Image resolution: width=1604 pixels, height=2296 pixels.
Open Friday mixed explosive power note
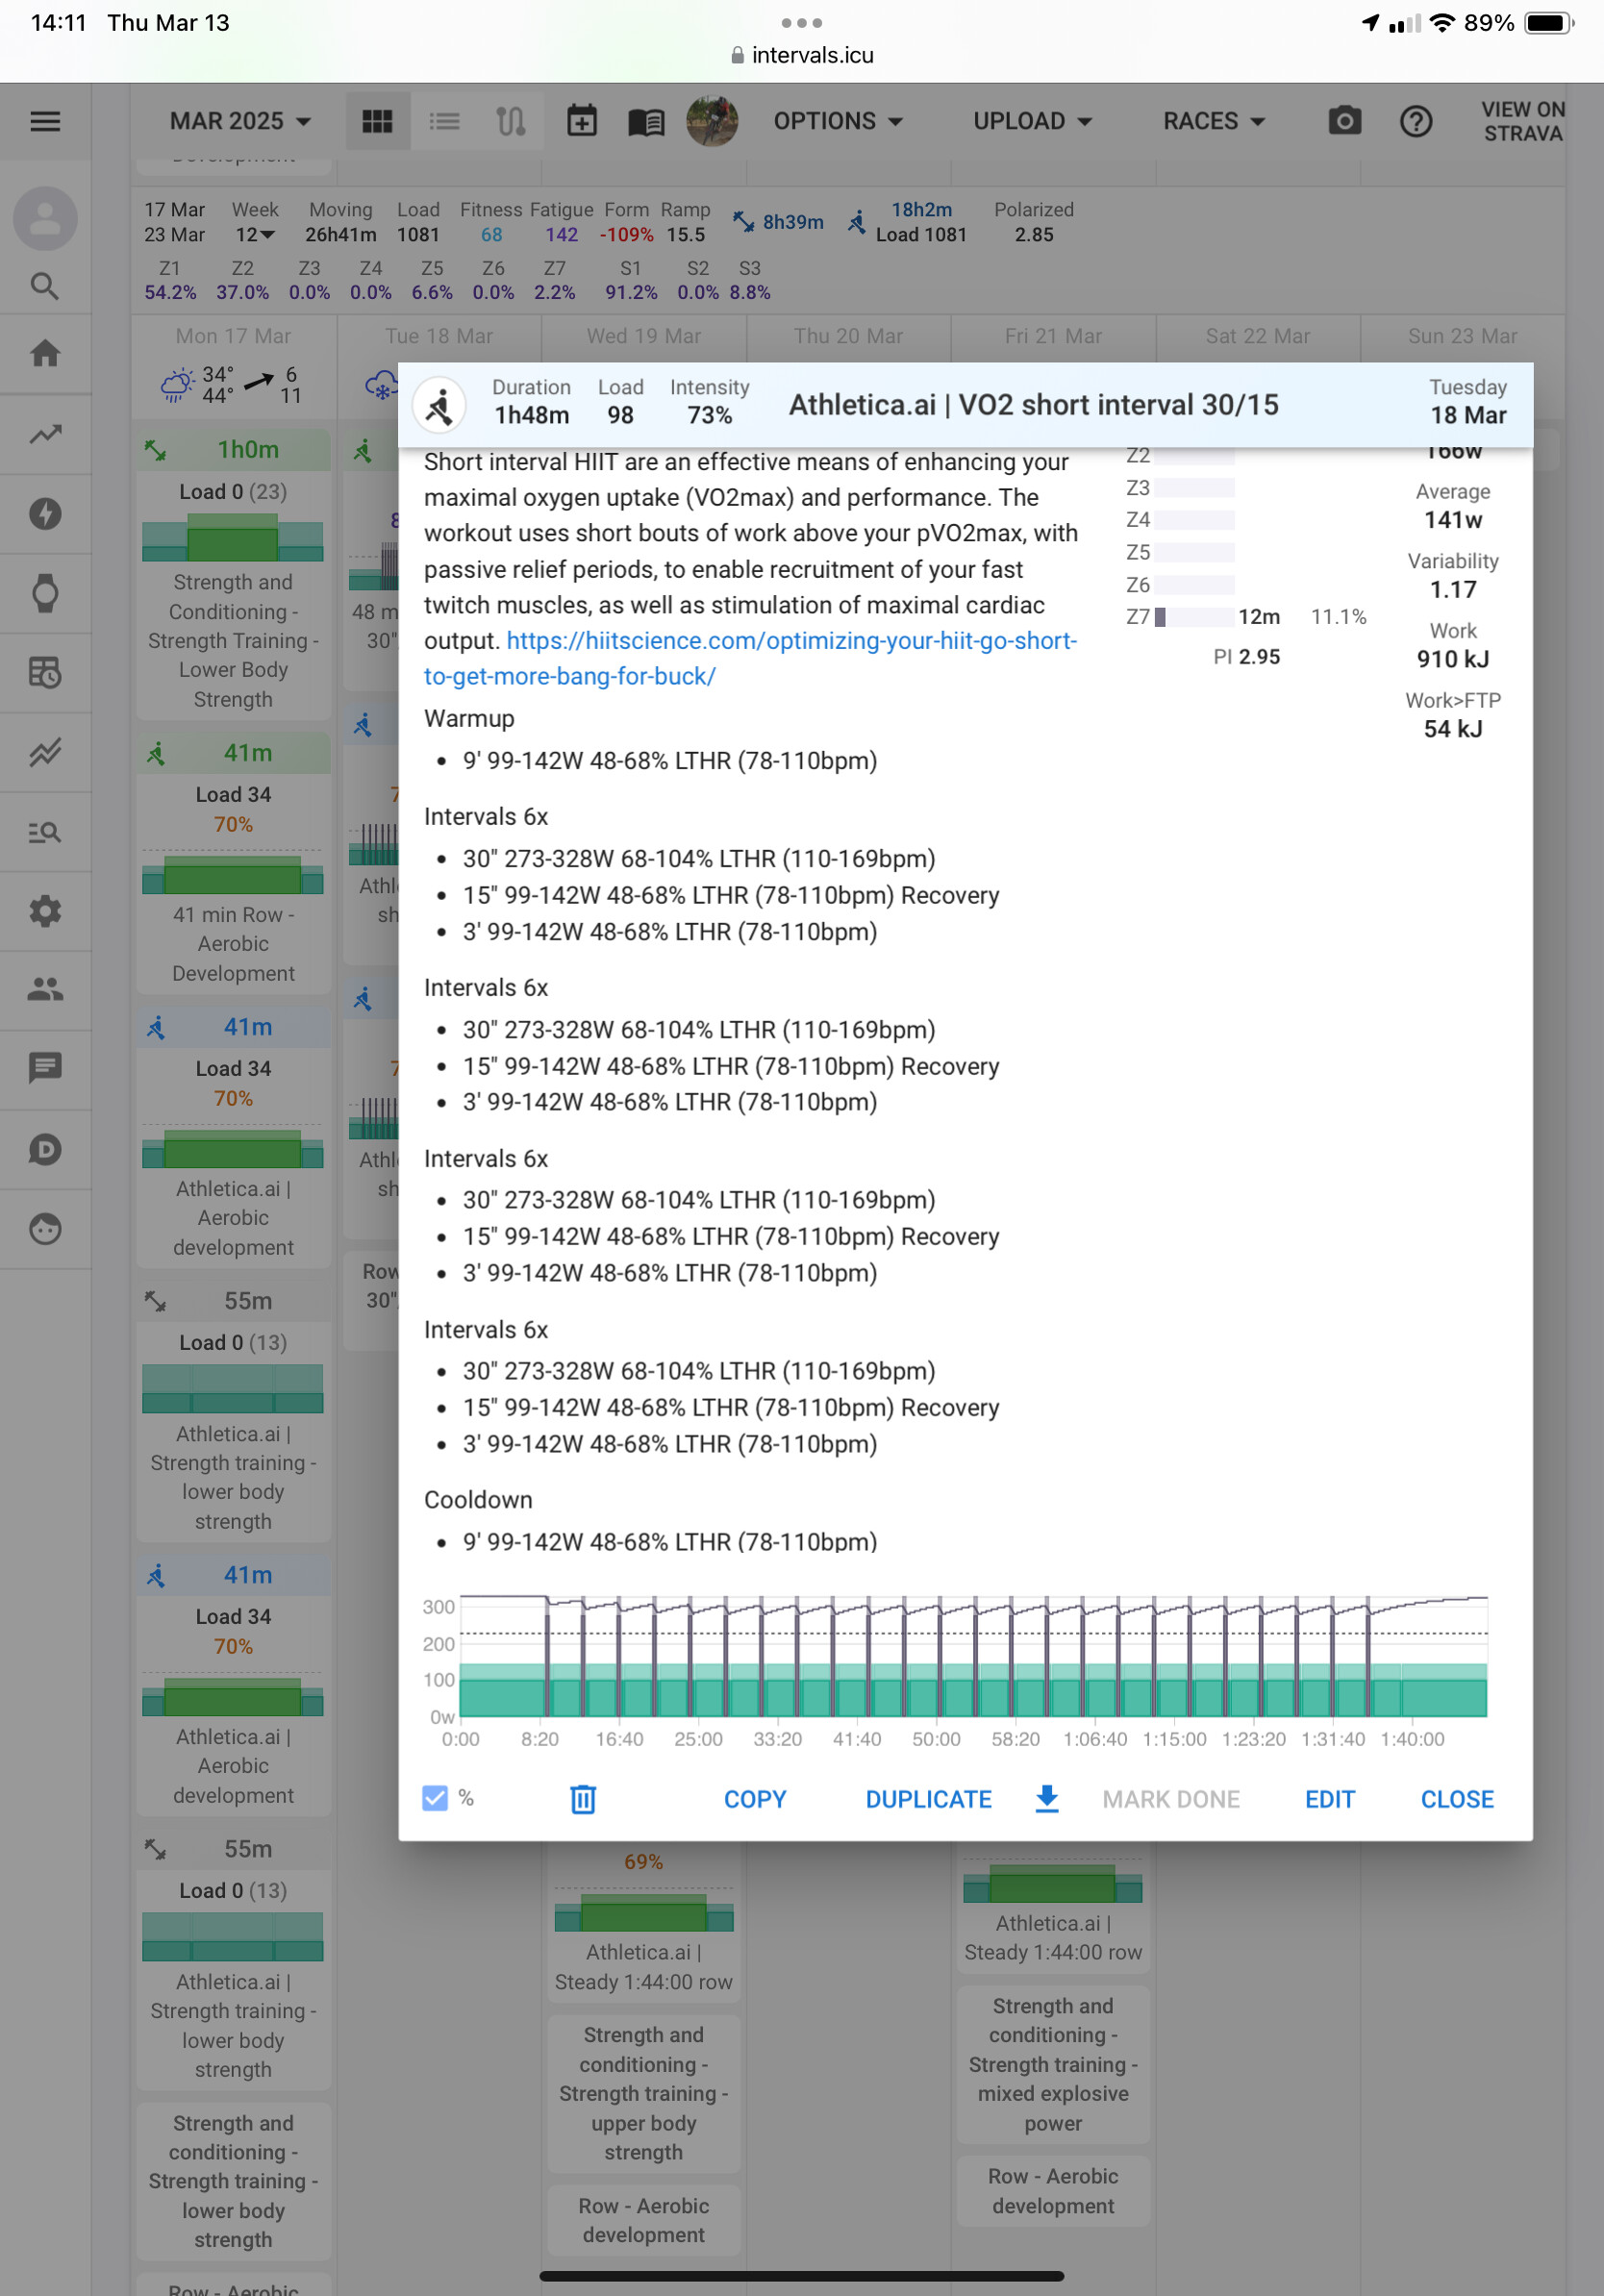(1053, 2064)
